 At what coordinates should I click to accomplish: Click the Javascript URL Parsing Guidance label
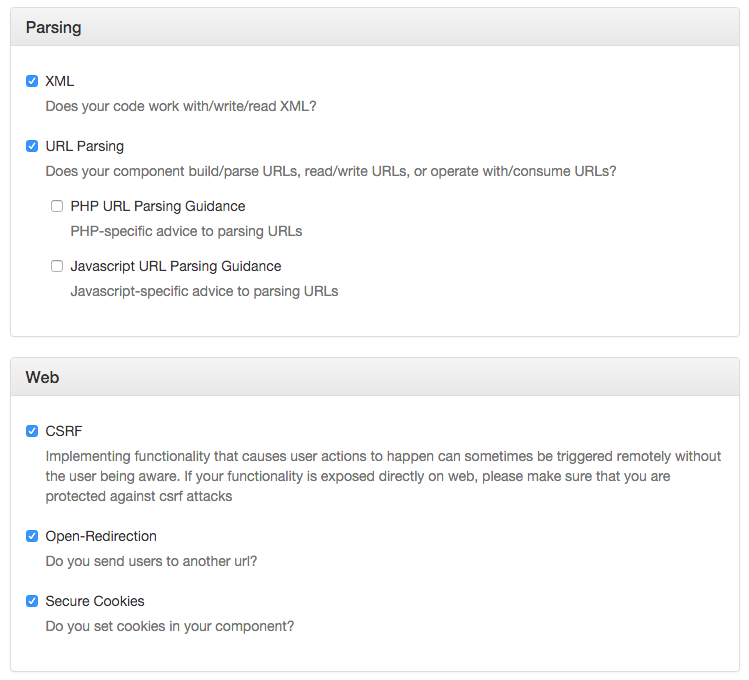[x=175, y=266]
